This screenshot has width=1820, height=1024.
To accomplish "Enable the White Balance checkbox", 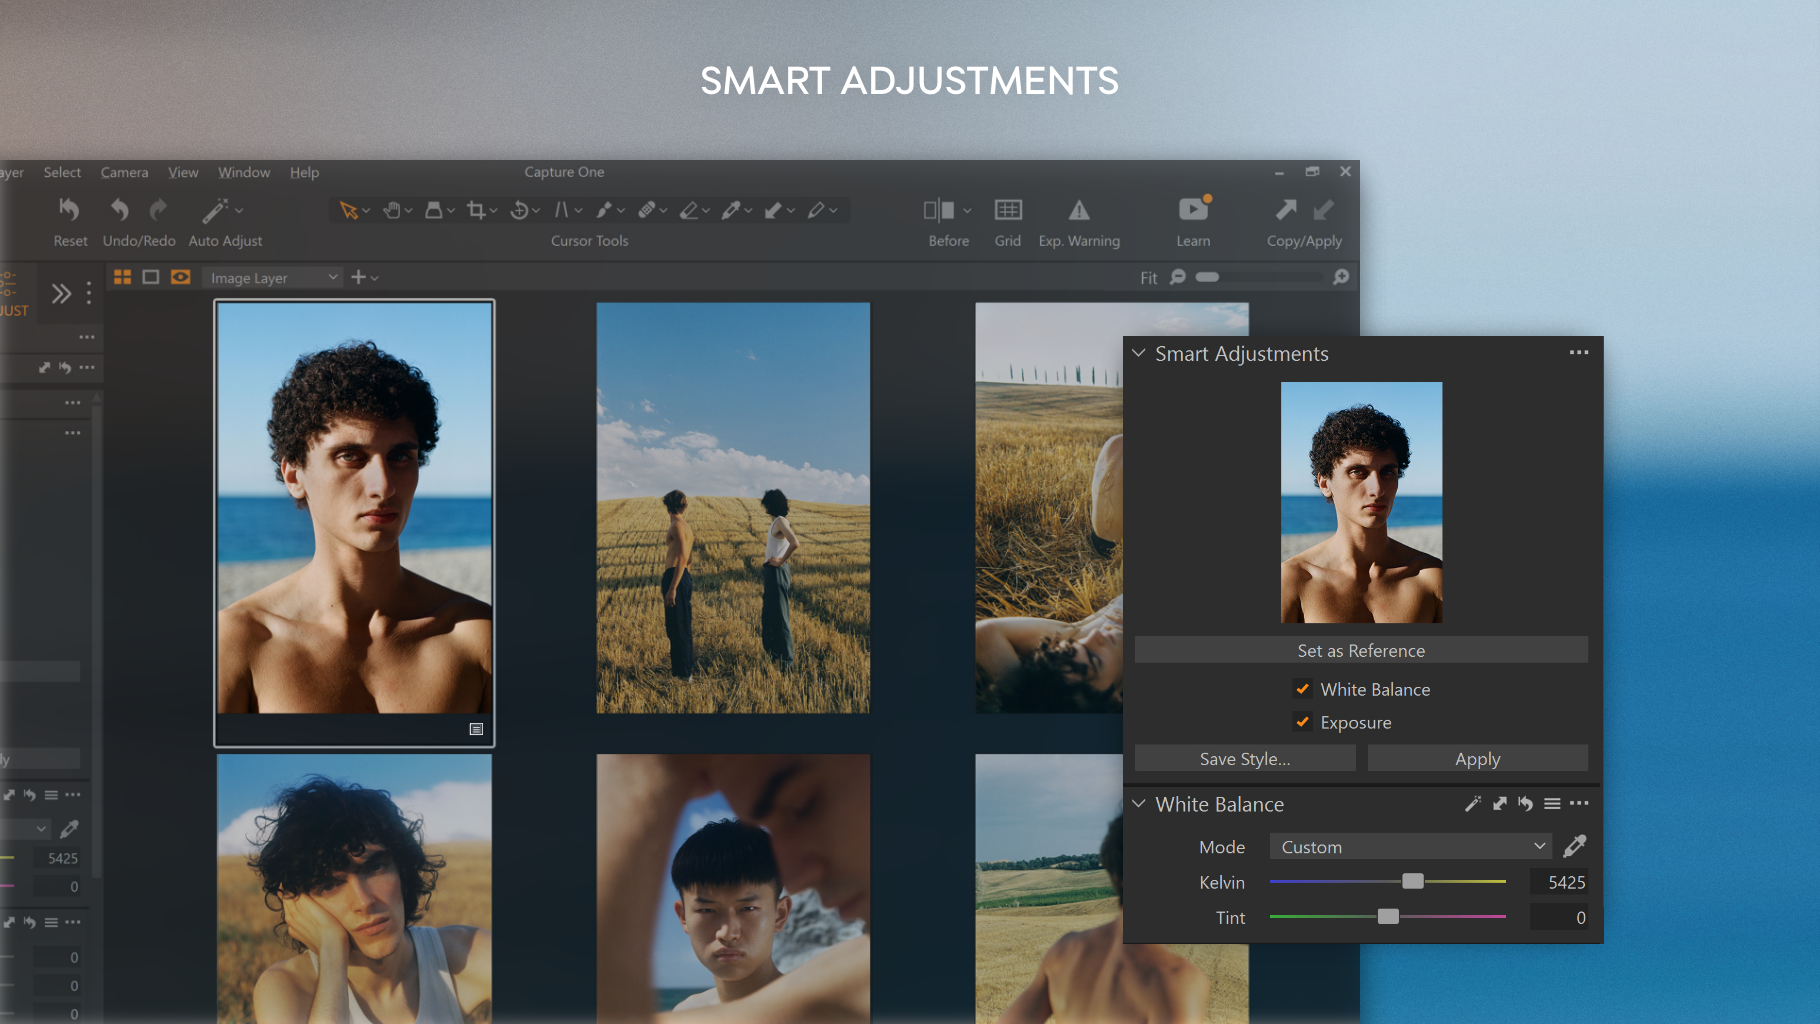I will 1302,689.
